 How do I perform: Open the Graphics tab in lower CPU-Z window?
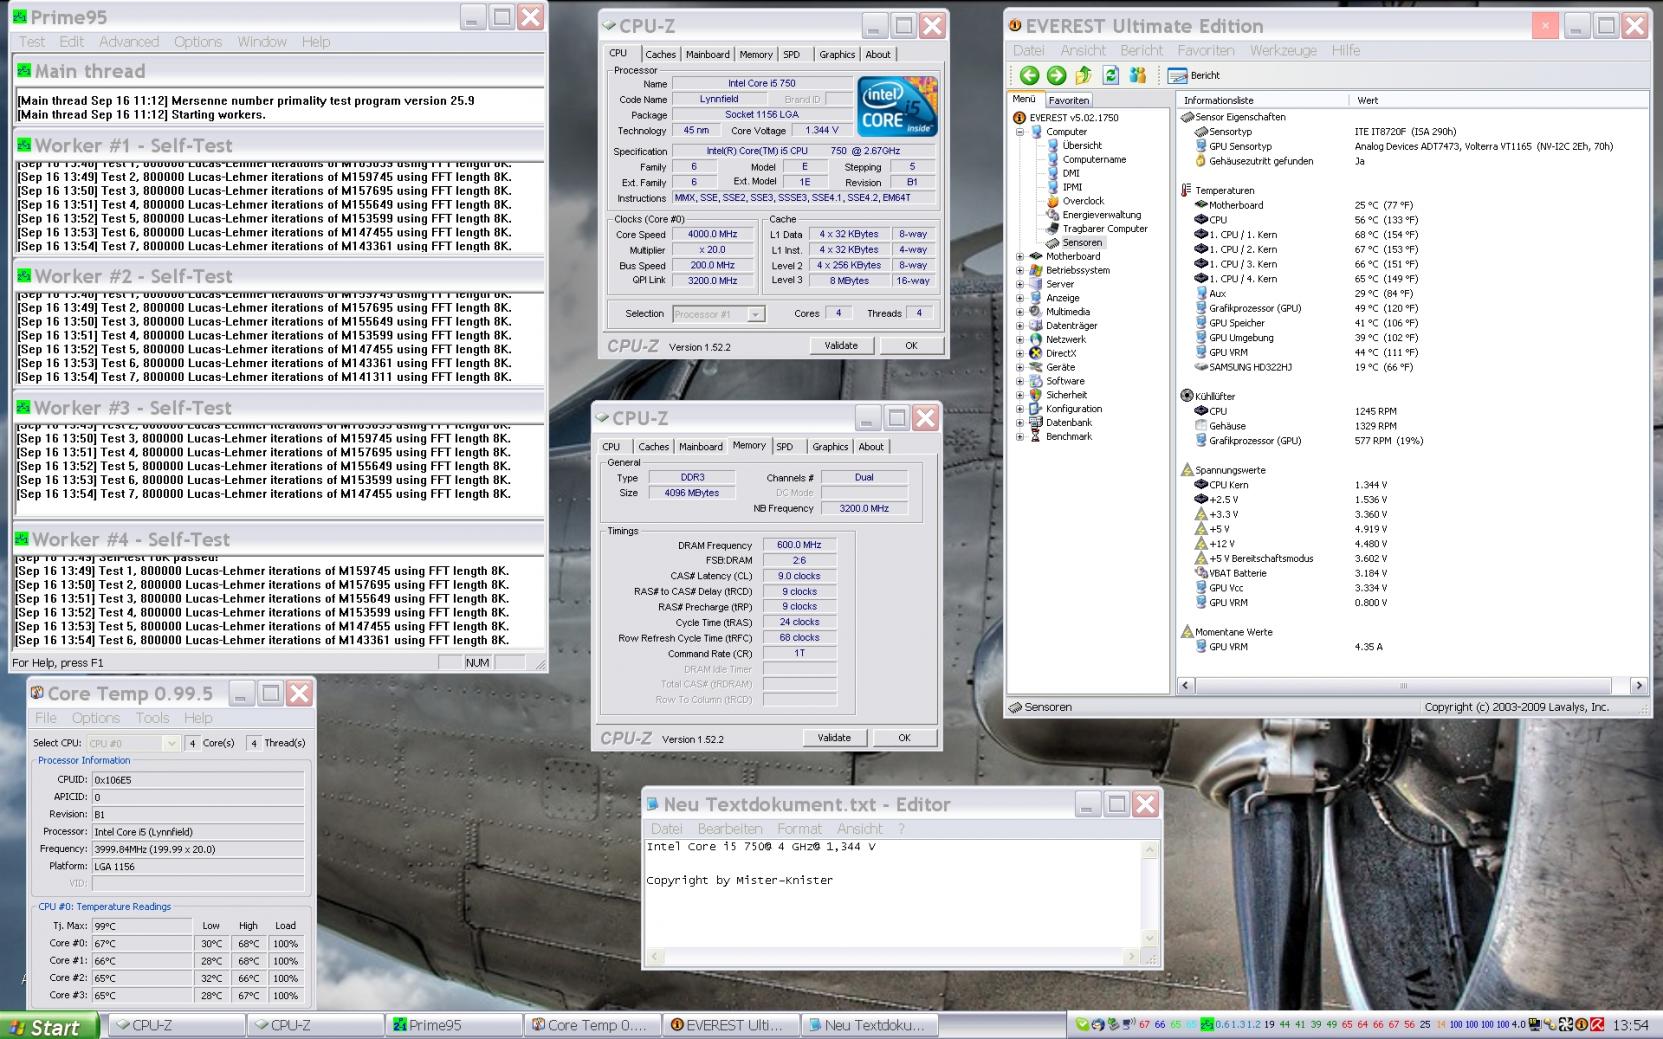tap(830, 447)
